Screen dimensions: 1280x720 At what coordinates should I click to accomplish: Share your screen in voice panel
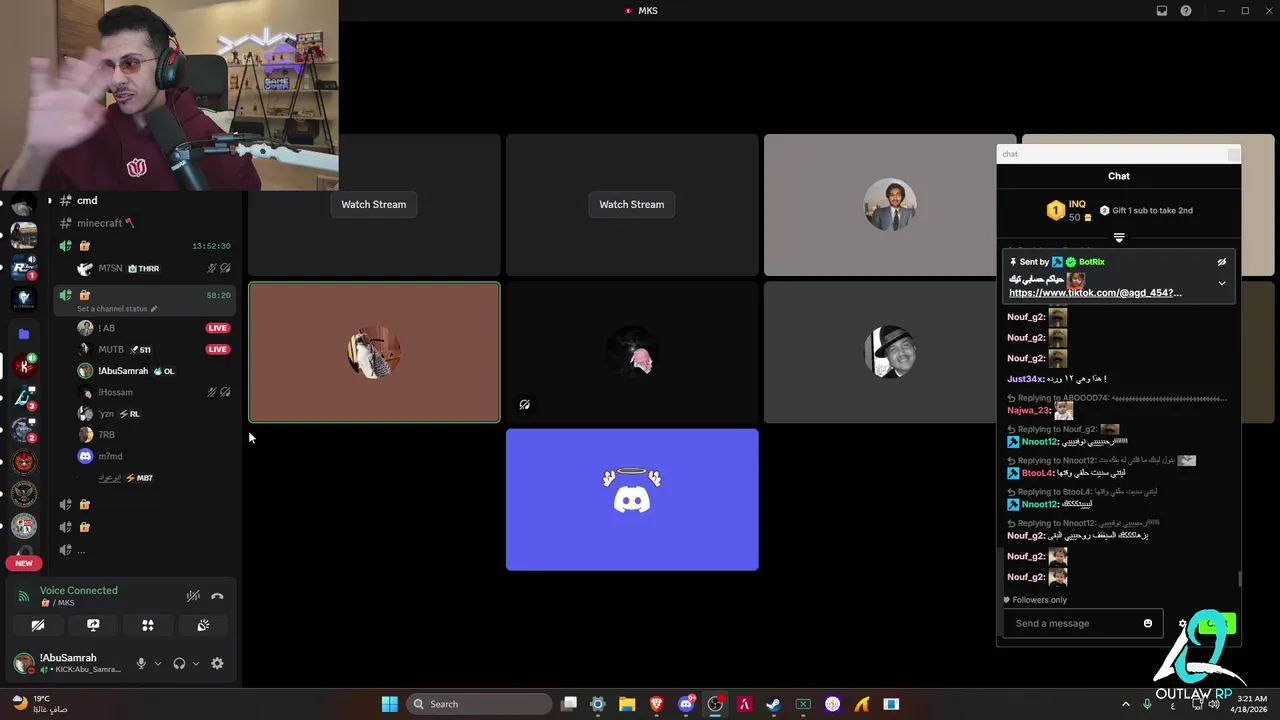click(x=93, y=625)
